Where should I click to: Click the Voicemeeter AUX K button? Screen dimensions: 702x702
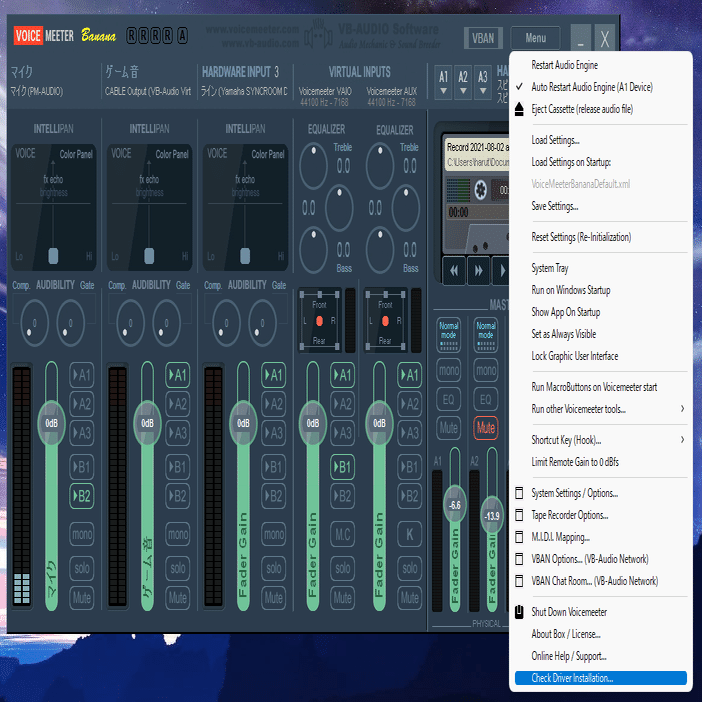click(409, 534)
